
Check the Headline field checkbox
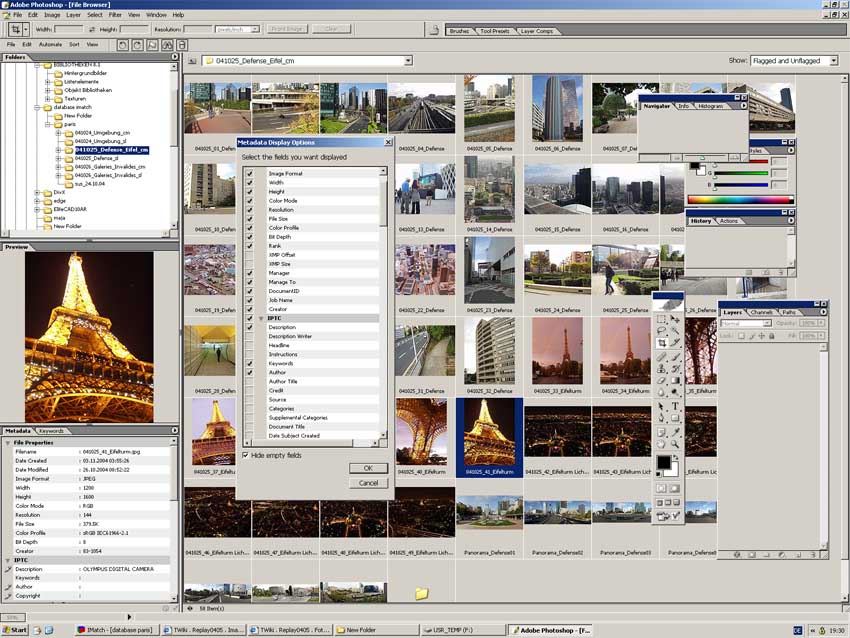pyautogui.click(x=249, y=345)
